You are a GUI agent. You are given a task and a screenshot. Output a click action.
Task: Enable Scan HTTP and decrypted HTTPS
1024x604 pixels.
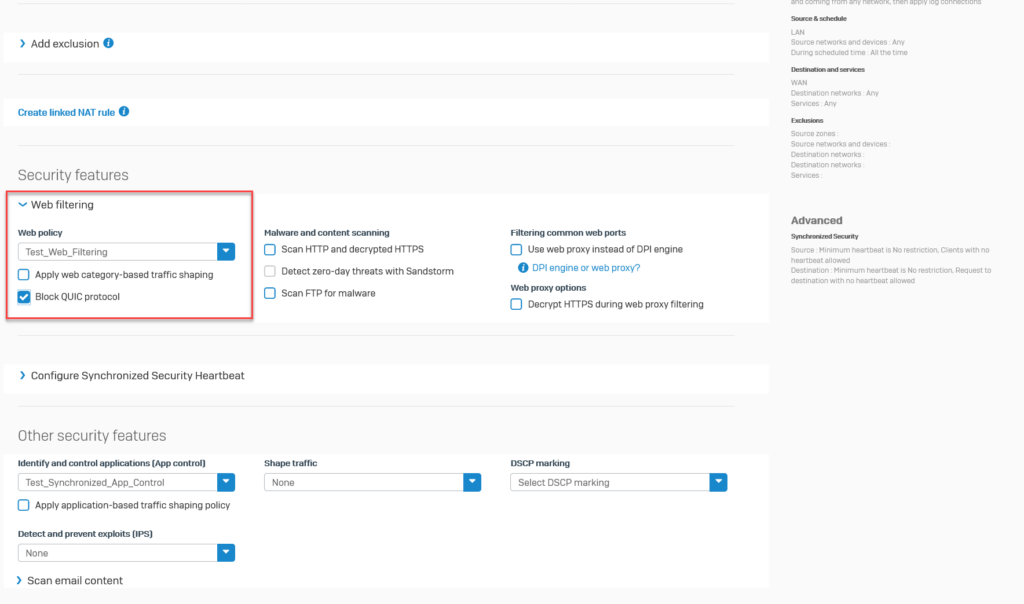click(x=270, y=249)
